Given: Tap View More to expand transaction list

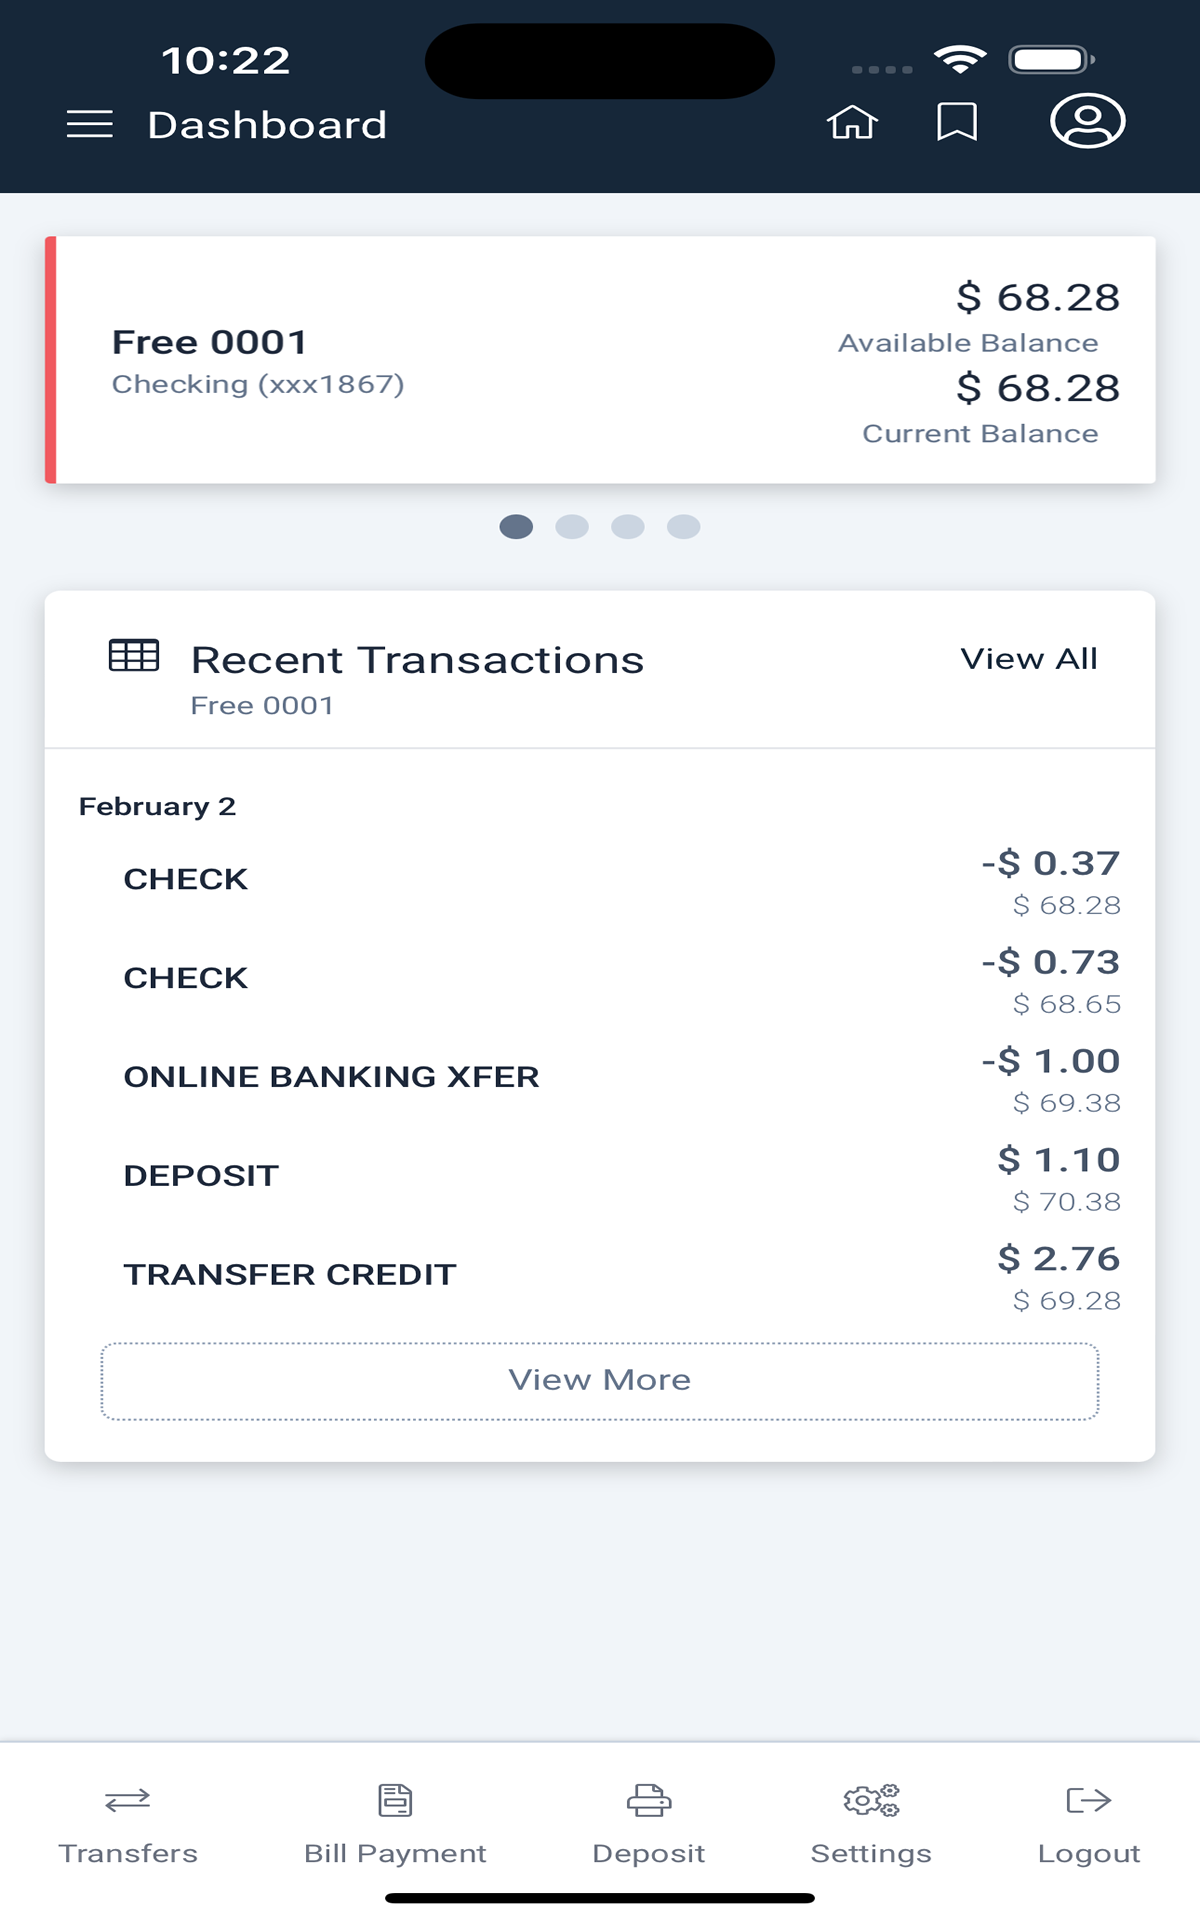Looking at the screenshot, I should coord(600,1380).
